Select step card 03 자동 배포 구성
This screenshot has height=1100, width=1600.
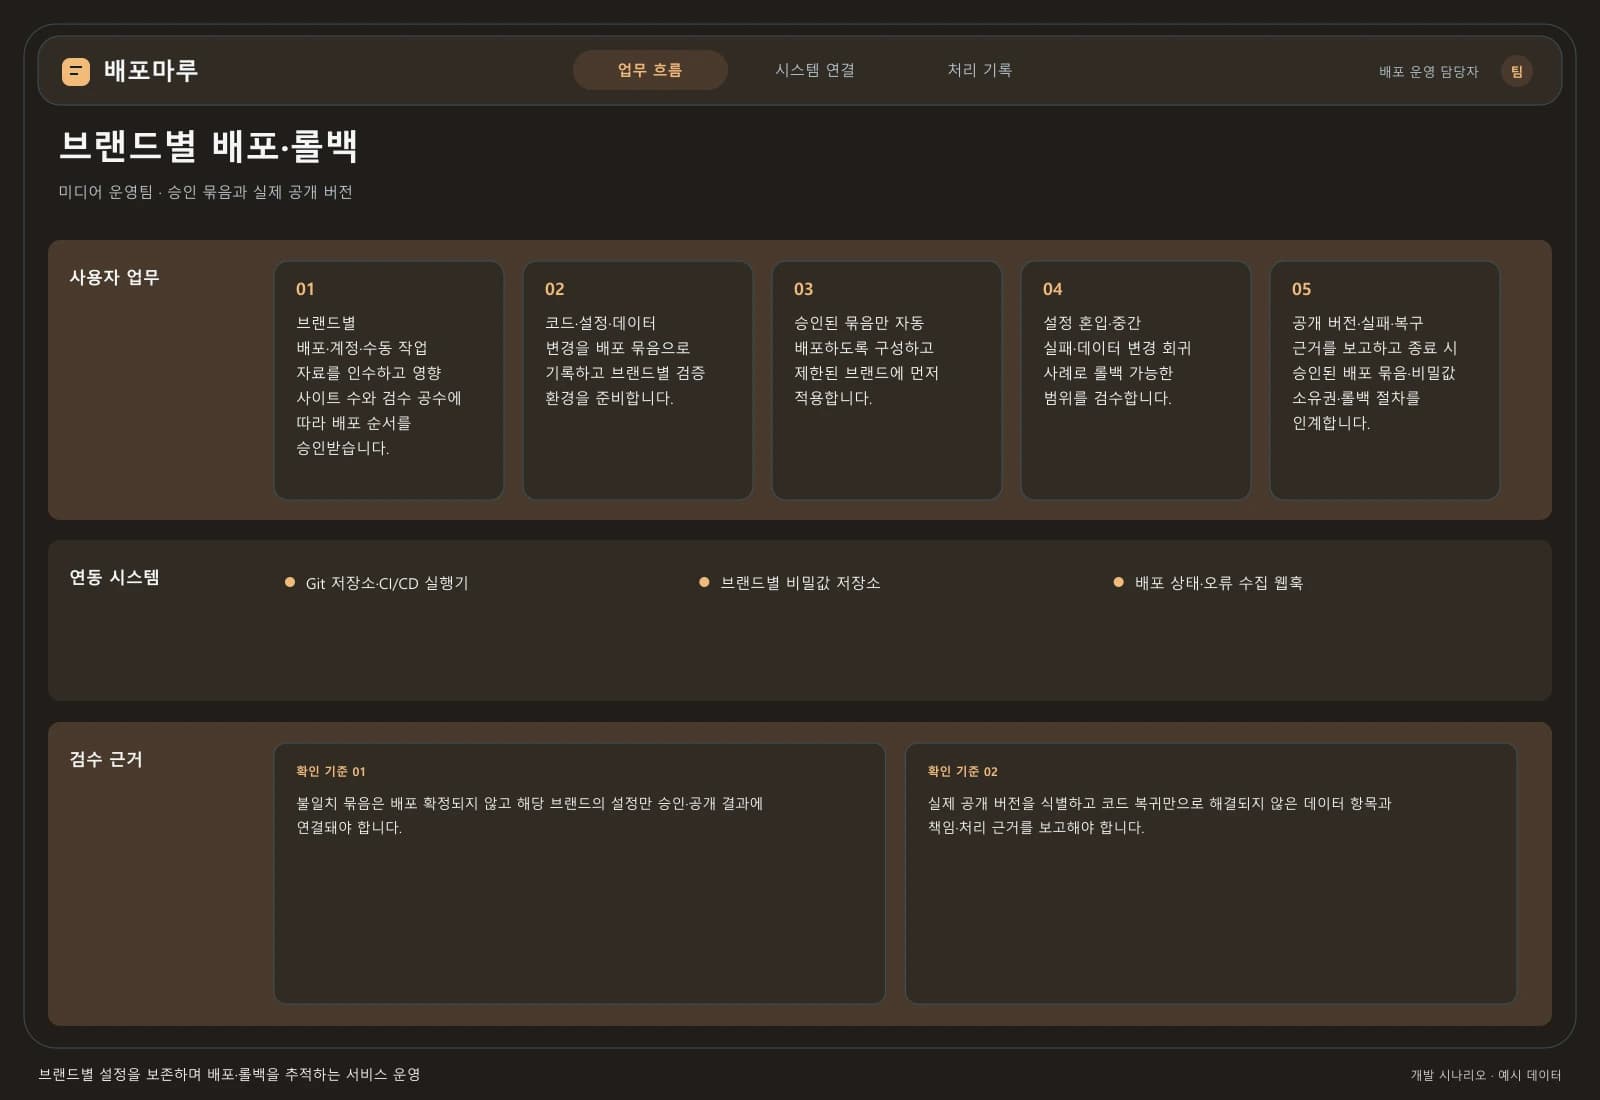pyautogui.click(x=887, y=380)
